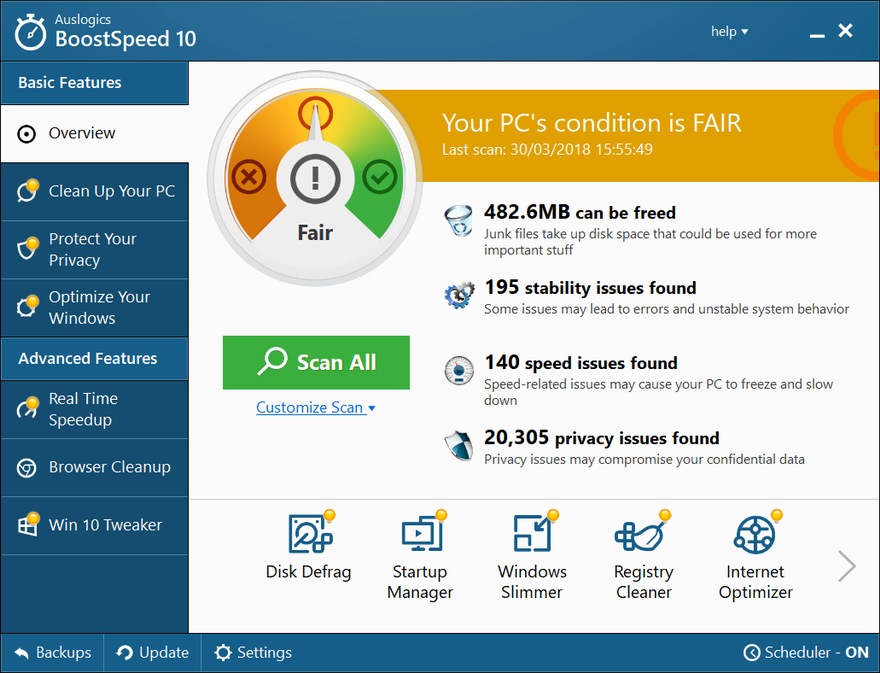Launch the Registry Cleaner tool icon

[x=642, y=533]
